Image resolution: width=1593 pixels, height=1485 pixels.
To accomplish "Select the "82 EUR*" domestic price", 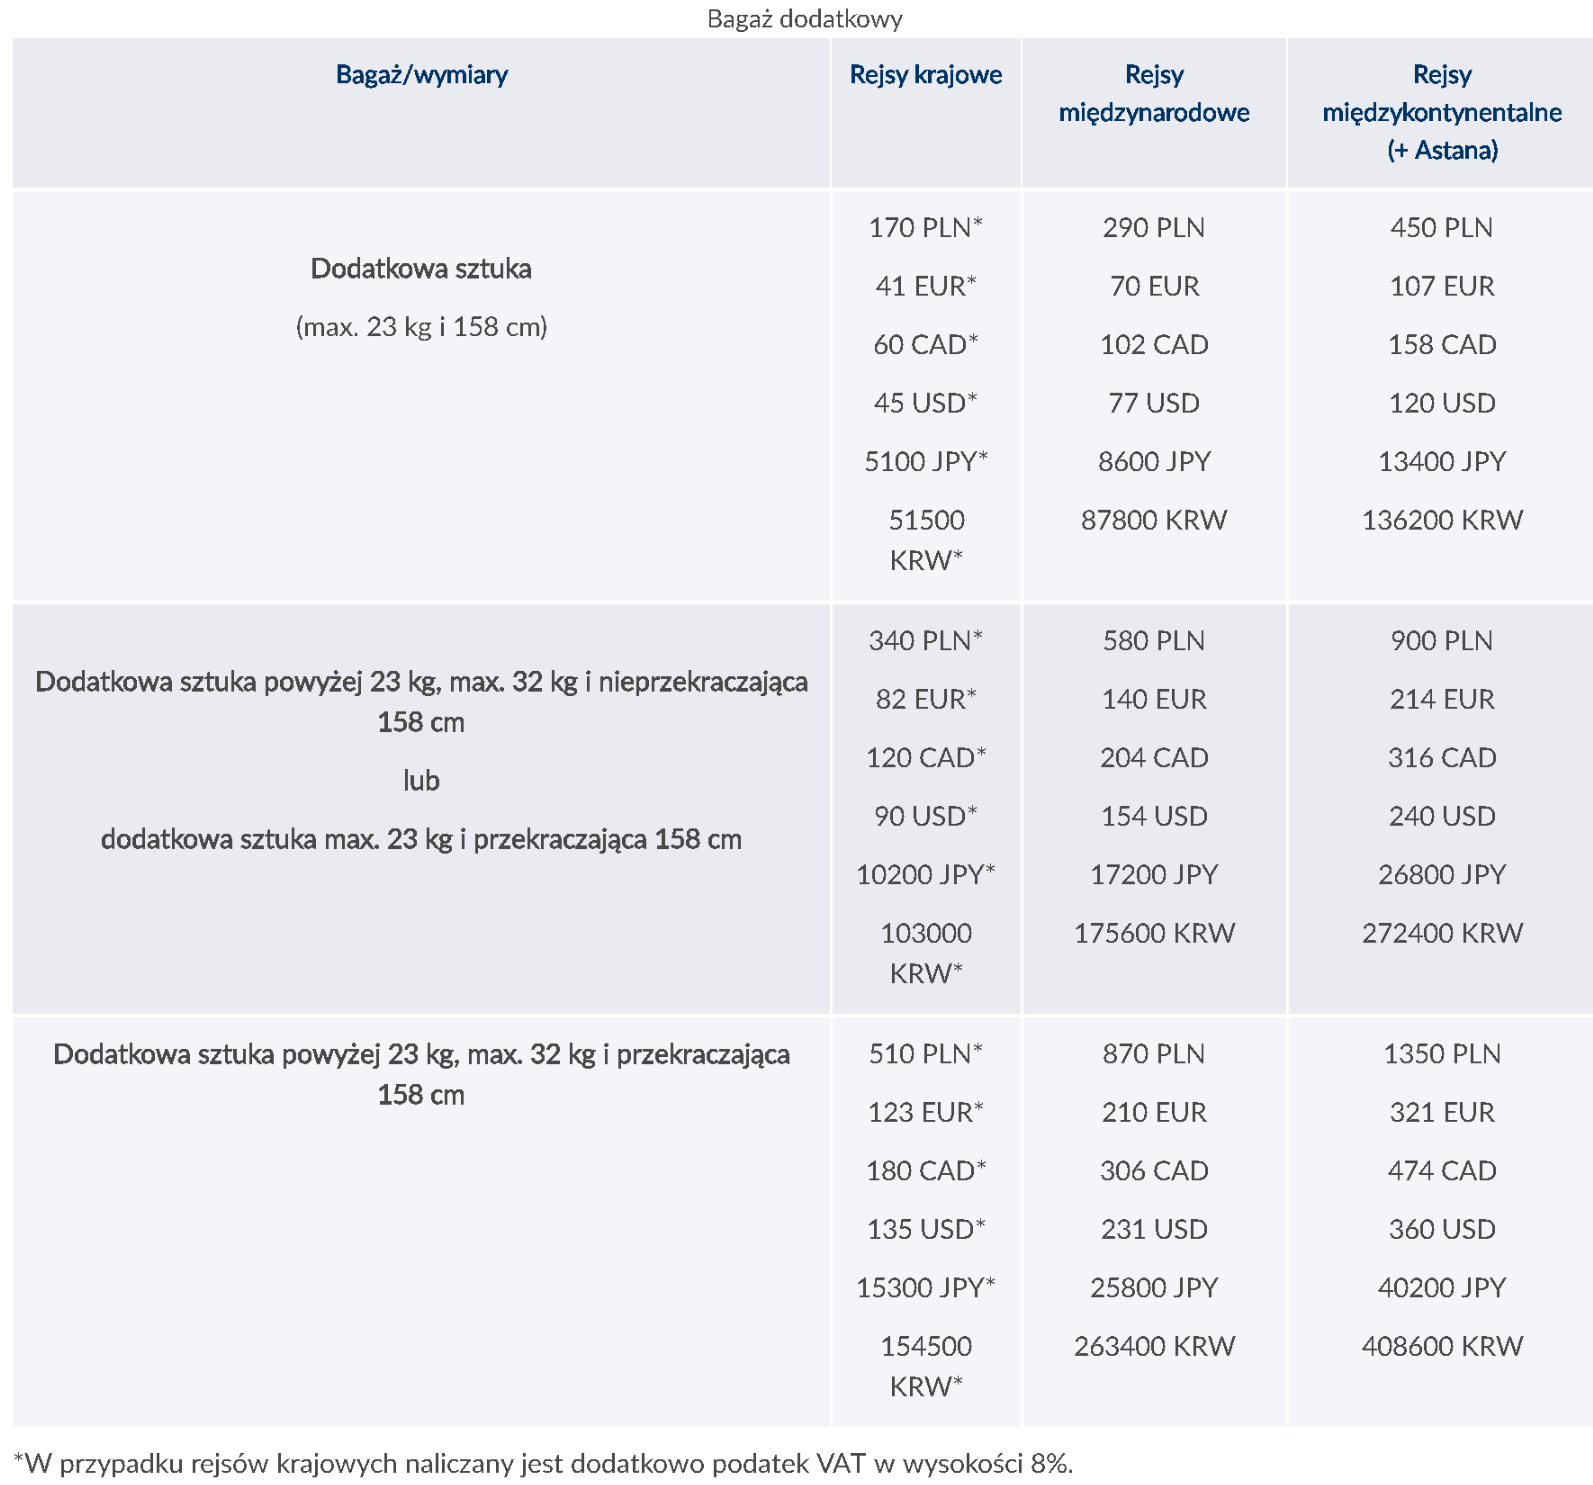I will point(925,699).
